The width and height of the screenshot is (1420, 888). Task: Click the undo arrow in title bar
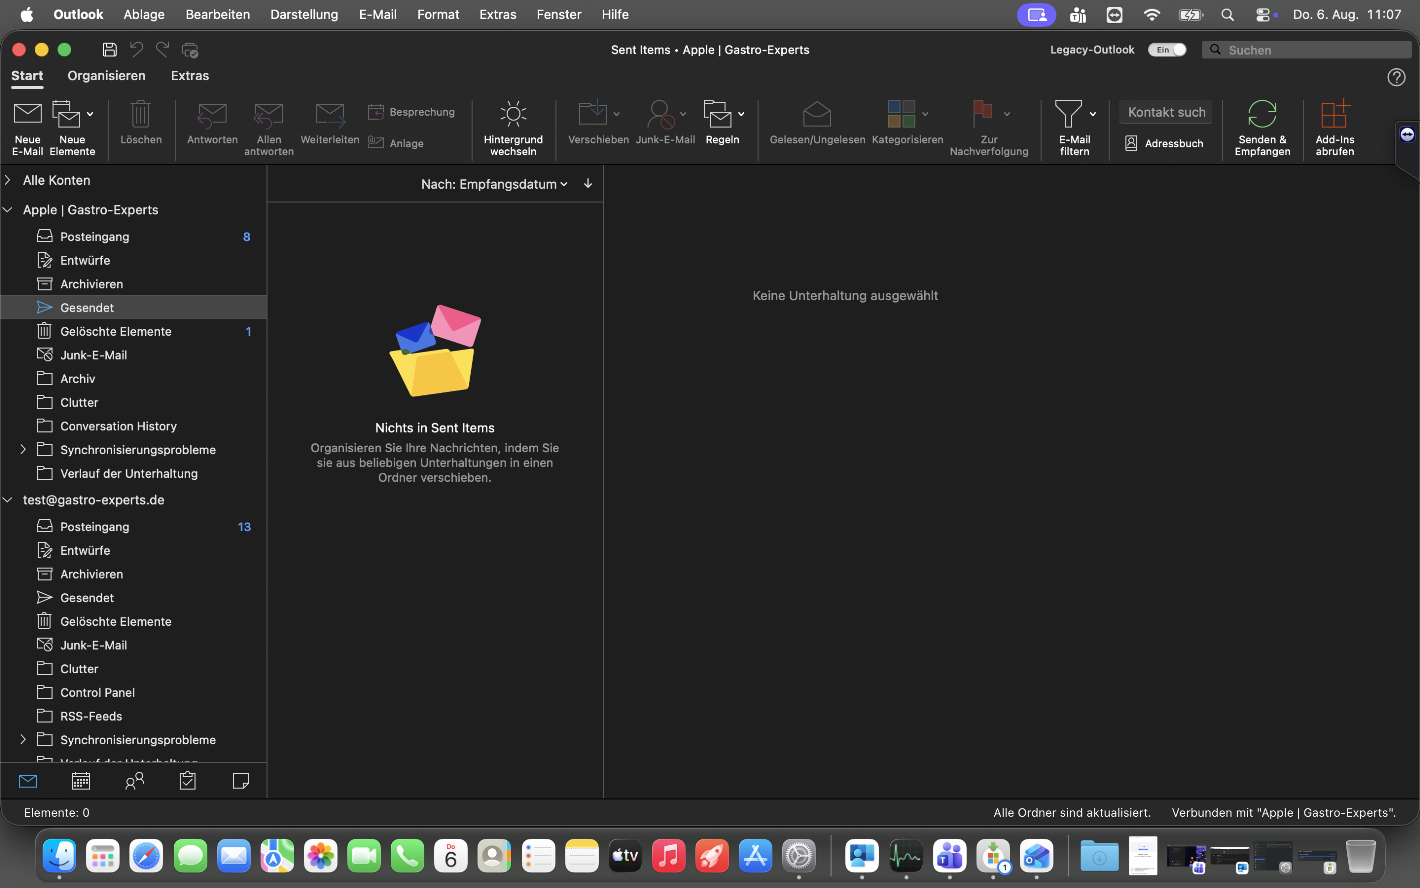[x=137, y=50]
